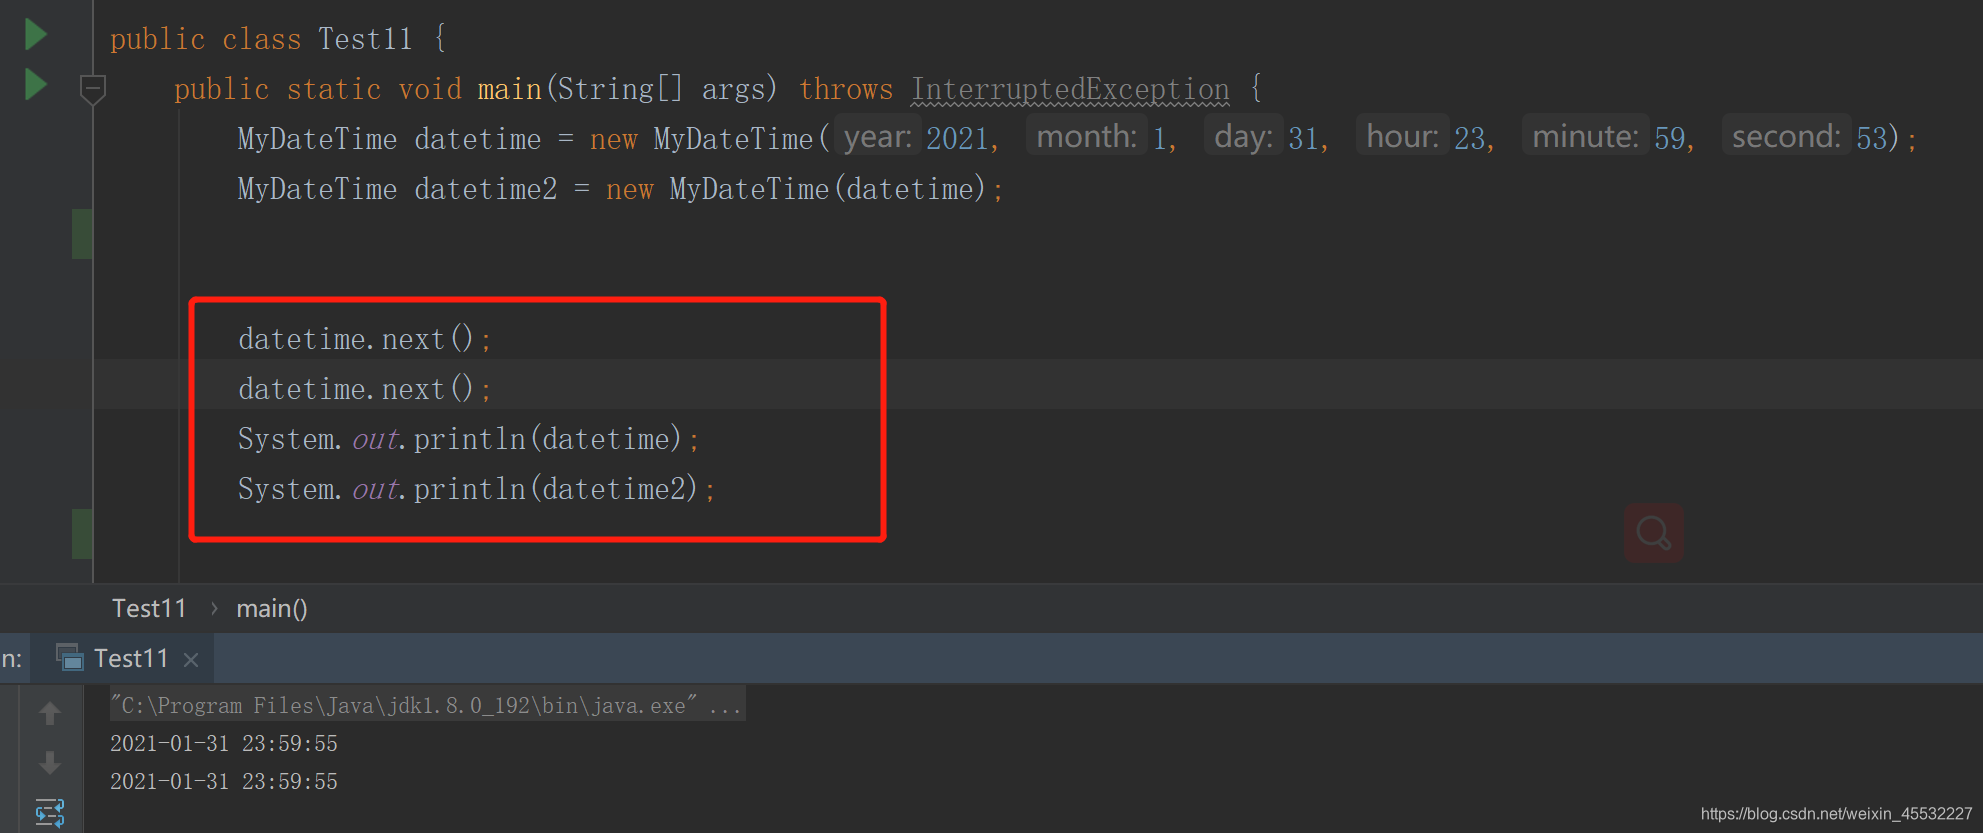
Task: Click the csdn blog URL text
Action: point(1836,814)
